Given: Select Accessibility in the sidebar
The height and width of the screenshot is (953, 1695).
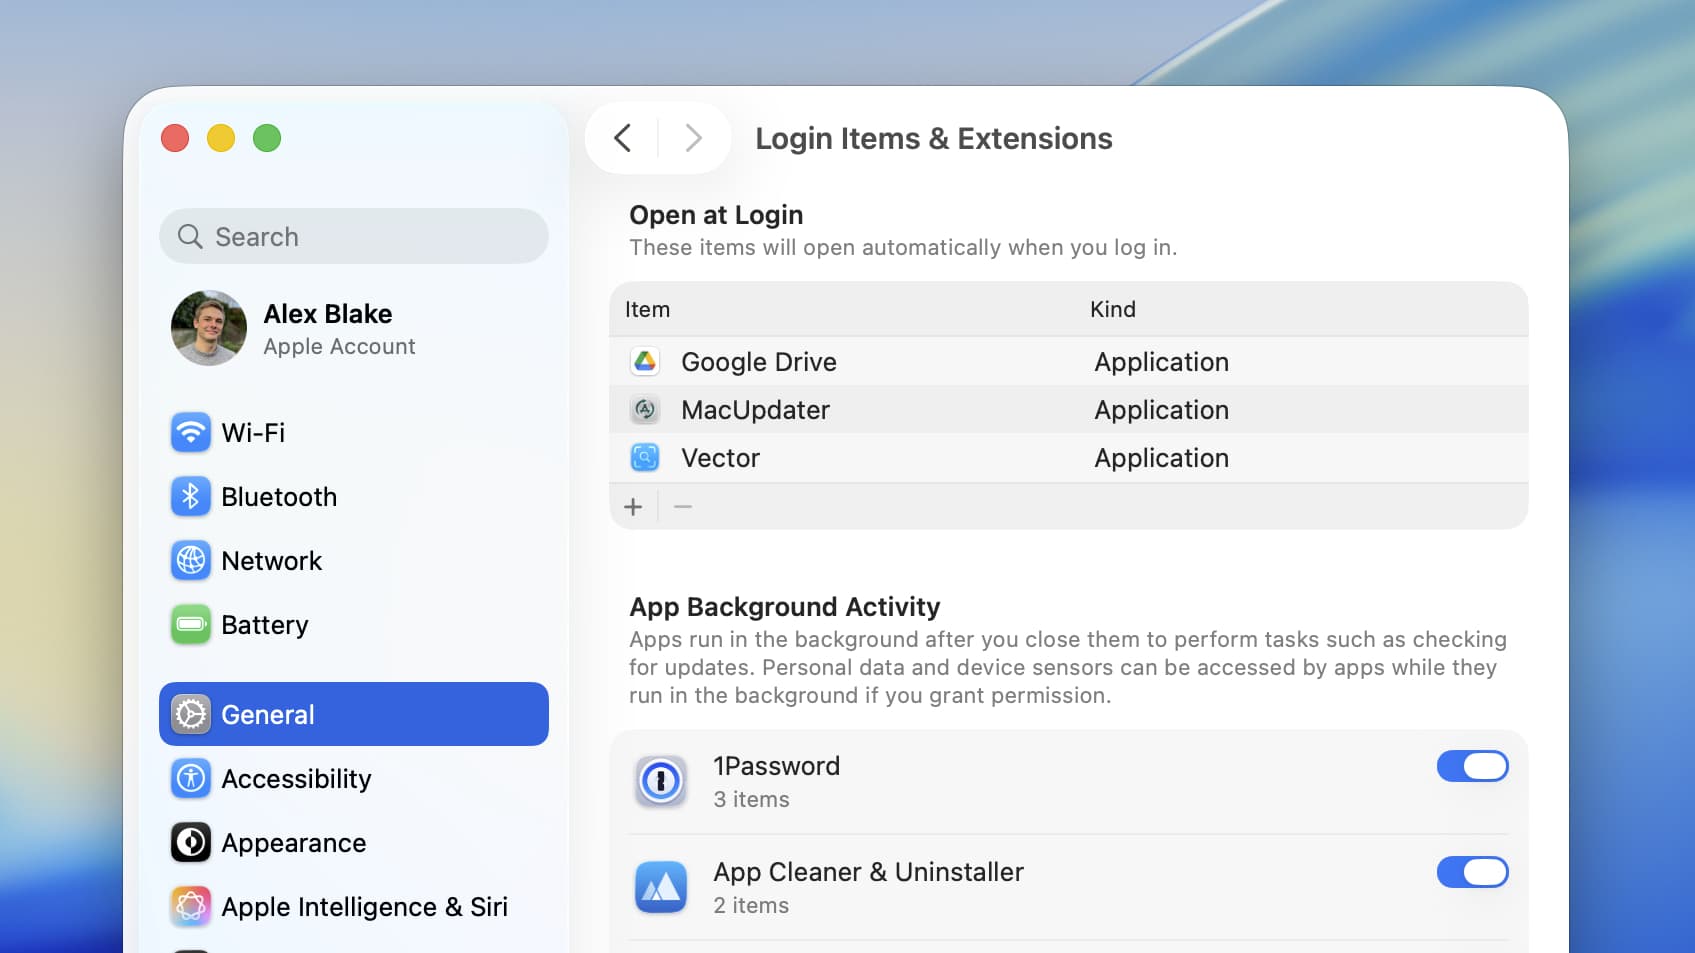Looking at the screenshot, I should [296, 778].
